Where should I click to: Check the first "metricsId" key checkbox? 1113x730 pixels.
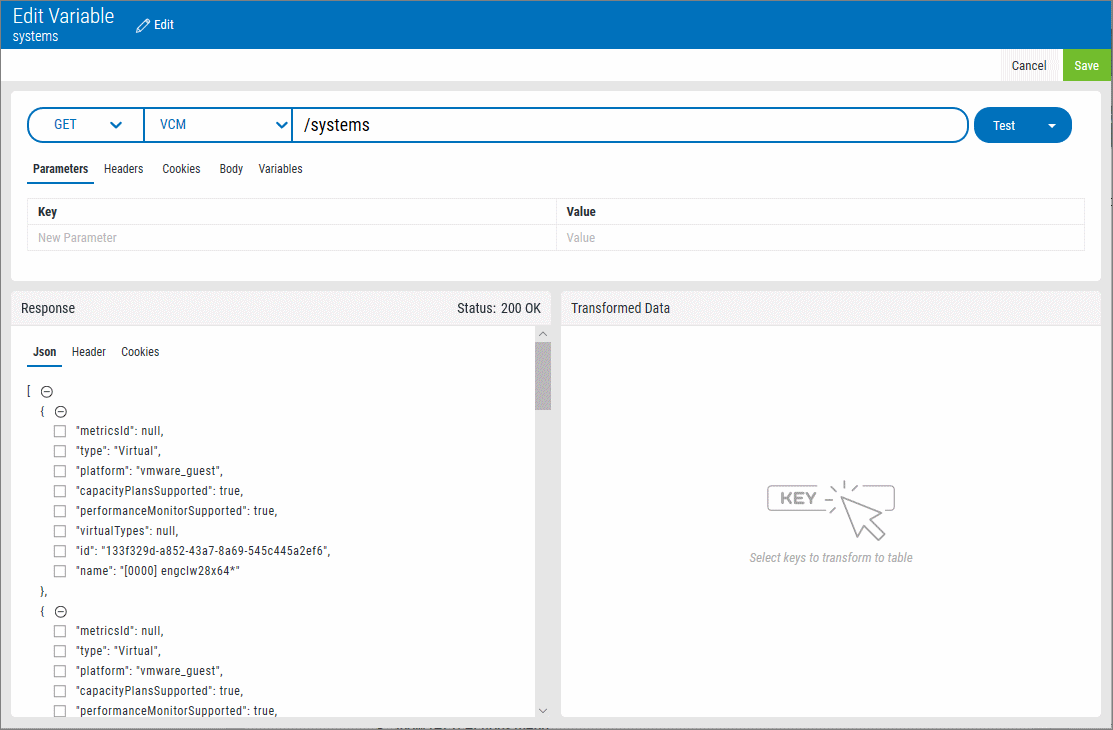tap(60, 431)
